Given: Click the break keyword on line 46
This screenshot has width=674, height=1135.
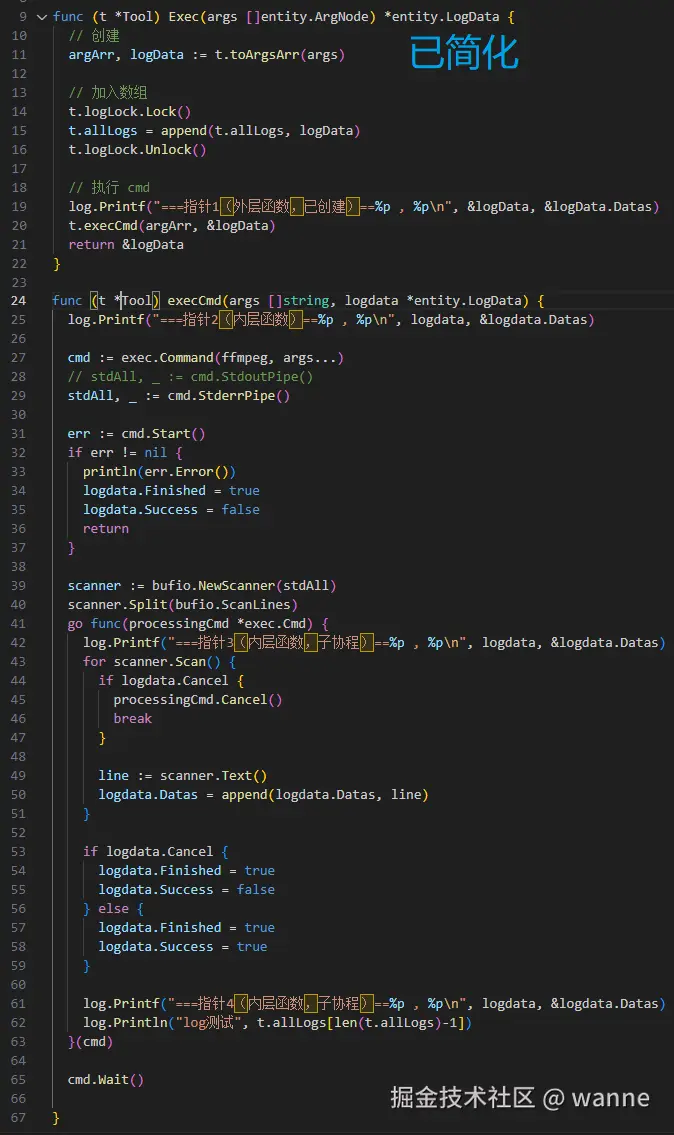Looking at the screenshot, I should point(132,719).
